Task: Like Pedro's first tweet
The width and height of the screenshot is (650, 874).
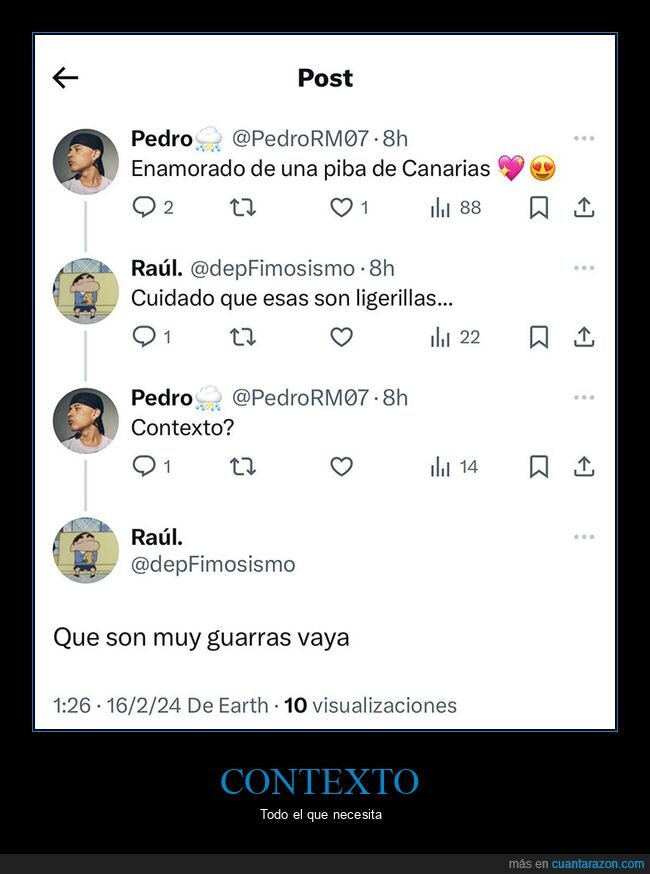Action: (342, 207)
